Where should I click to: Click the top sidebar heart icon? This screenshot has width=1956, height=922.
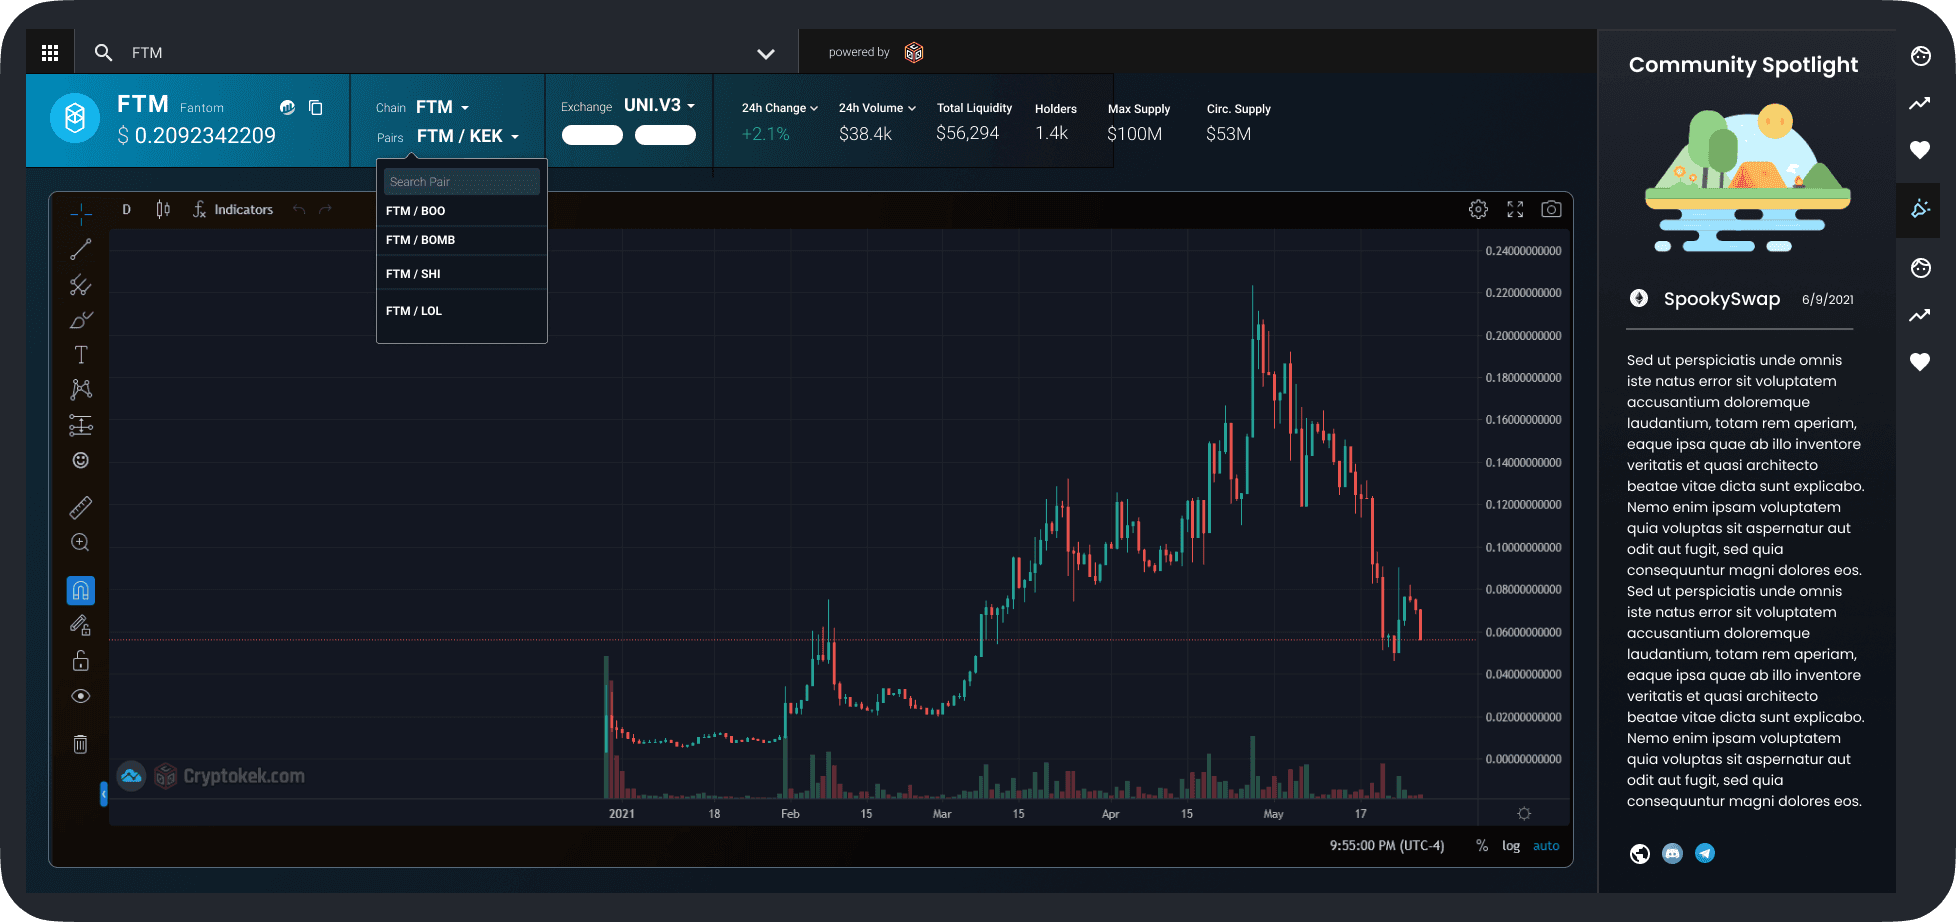tap(1920, 150)
